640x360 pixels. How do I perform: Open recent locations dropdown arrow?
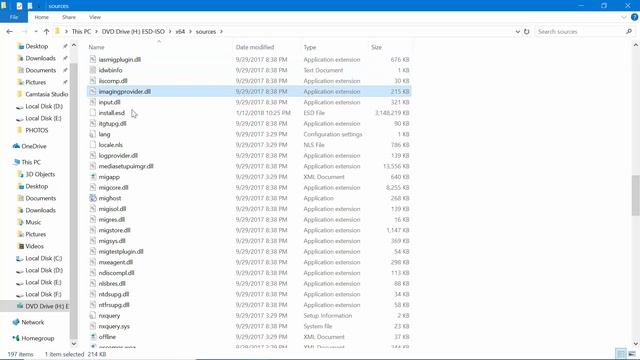[x=36, y=31]
